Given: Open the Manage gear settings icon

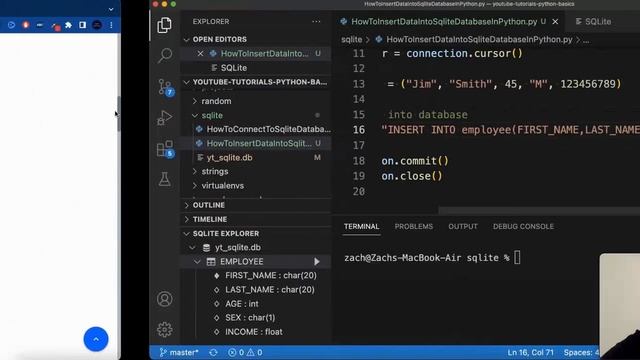Looking at the screenshot, I should click(164, 329).
